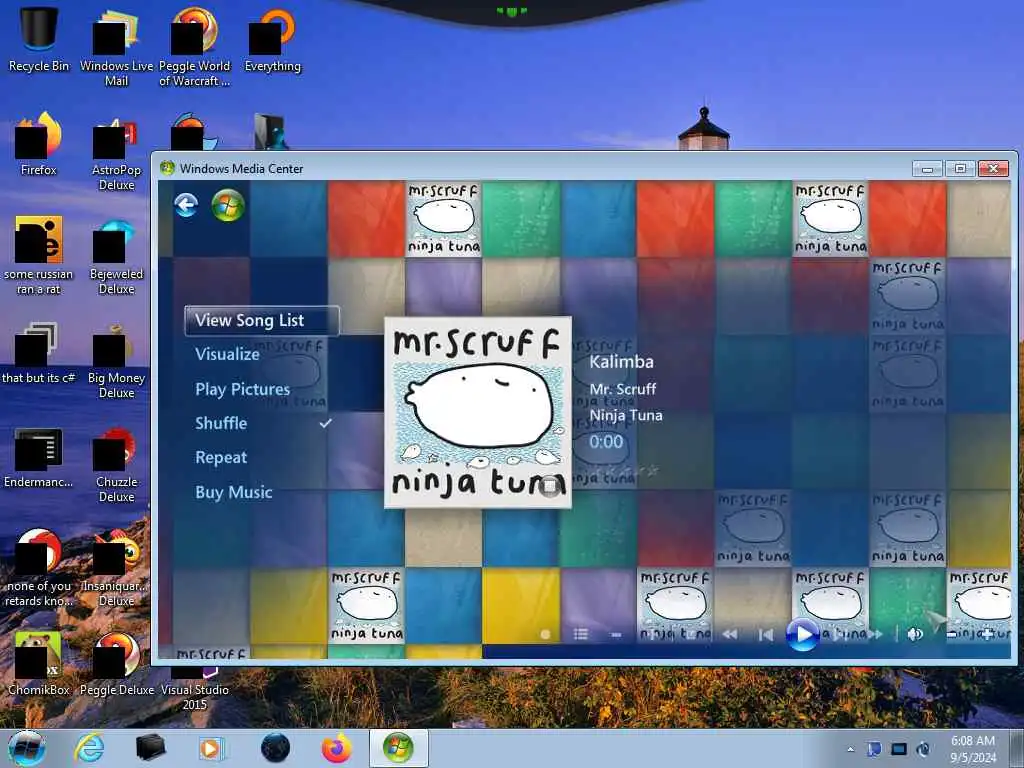Open Firefox from the taskbar
Viewport: 1024px width, 768px height.
pyautogui.click(x=337, y=748)
